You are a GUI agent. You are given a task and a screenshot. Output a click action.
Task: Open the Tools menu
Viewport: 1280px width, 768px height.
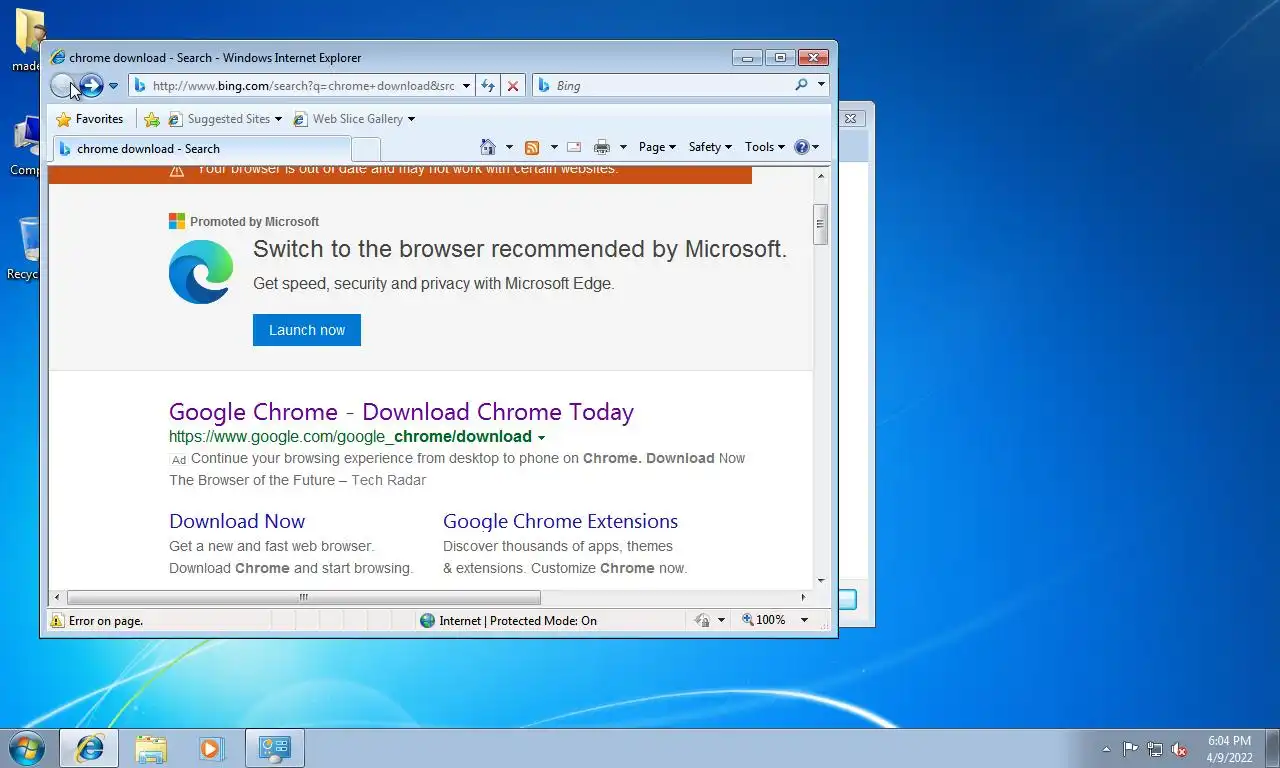point(765,147)
